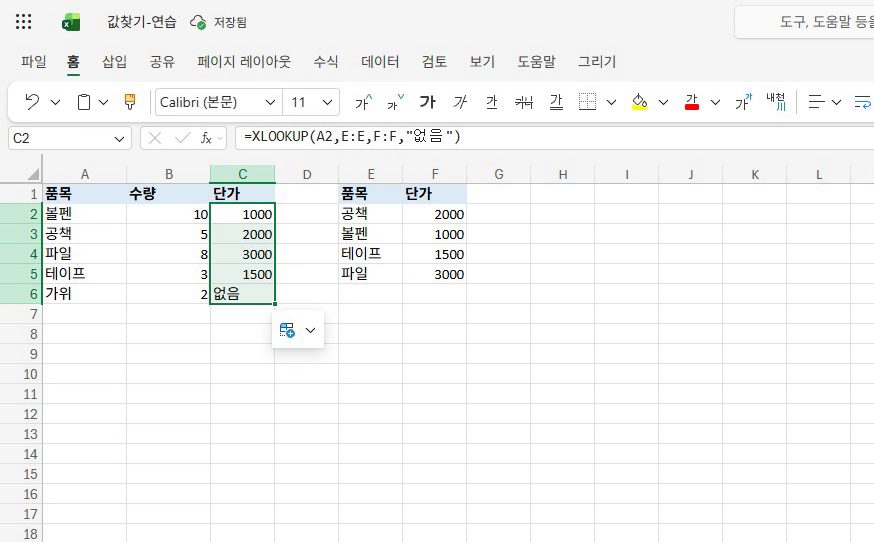The image size is (874, 542).
Task: Open the 파일 menu
Action: click(x=33, y=61)
